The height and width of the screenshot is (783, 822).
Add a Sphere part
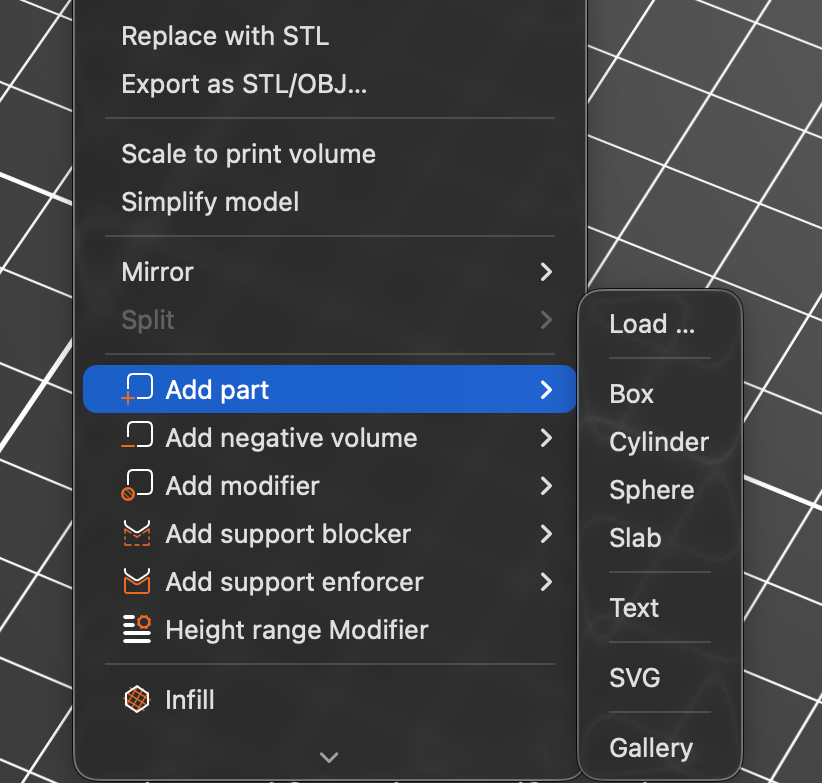660,490
